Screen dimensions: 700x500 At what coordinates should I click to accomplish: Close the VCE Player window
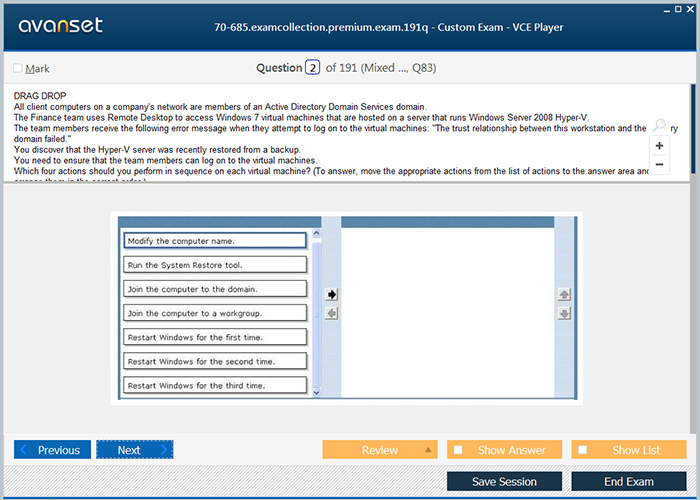(689, 9)
